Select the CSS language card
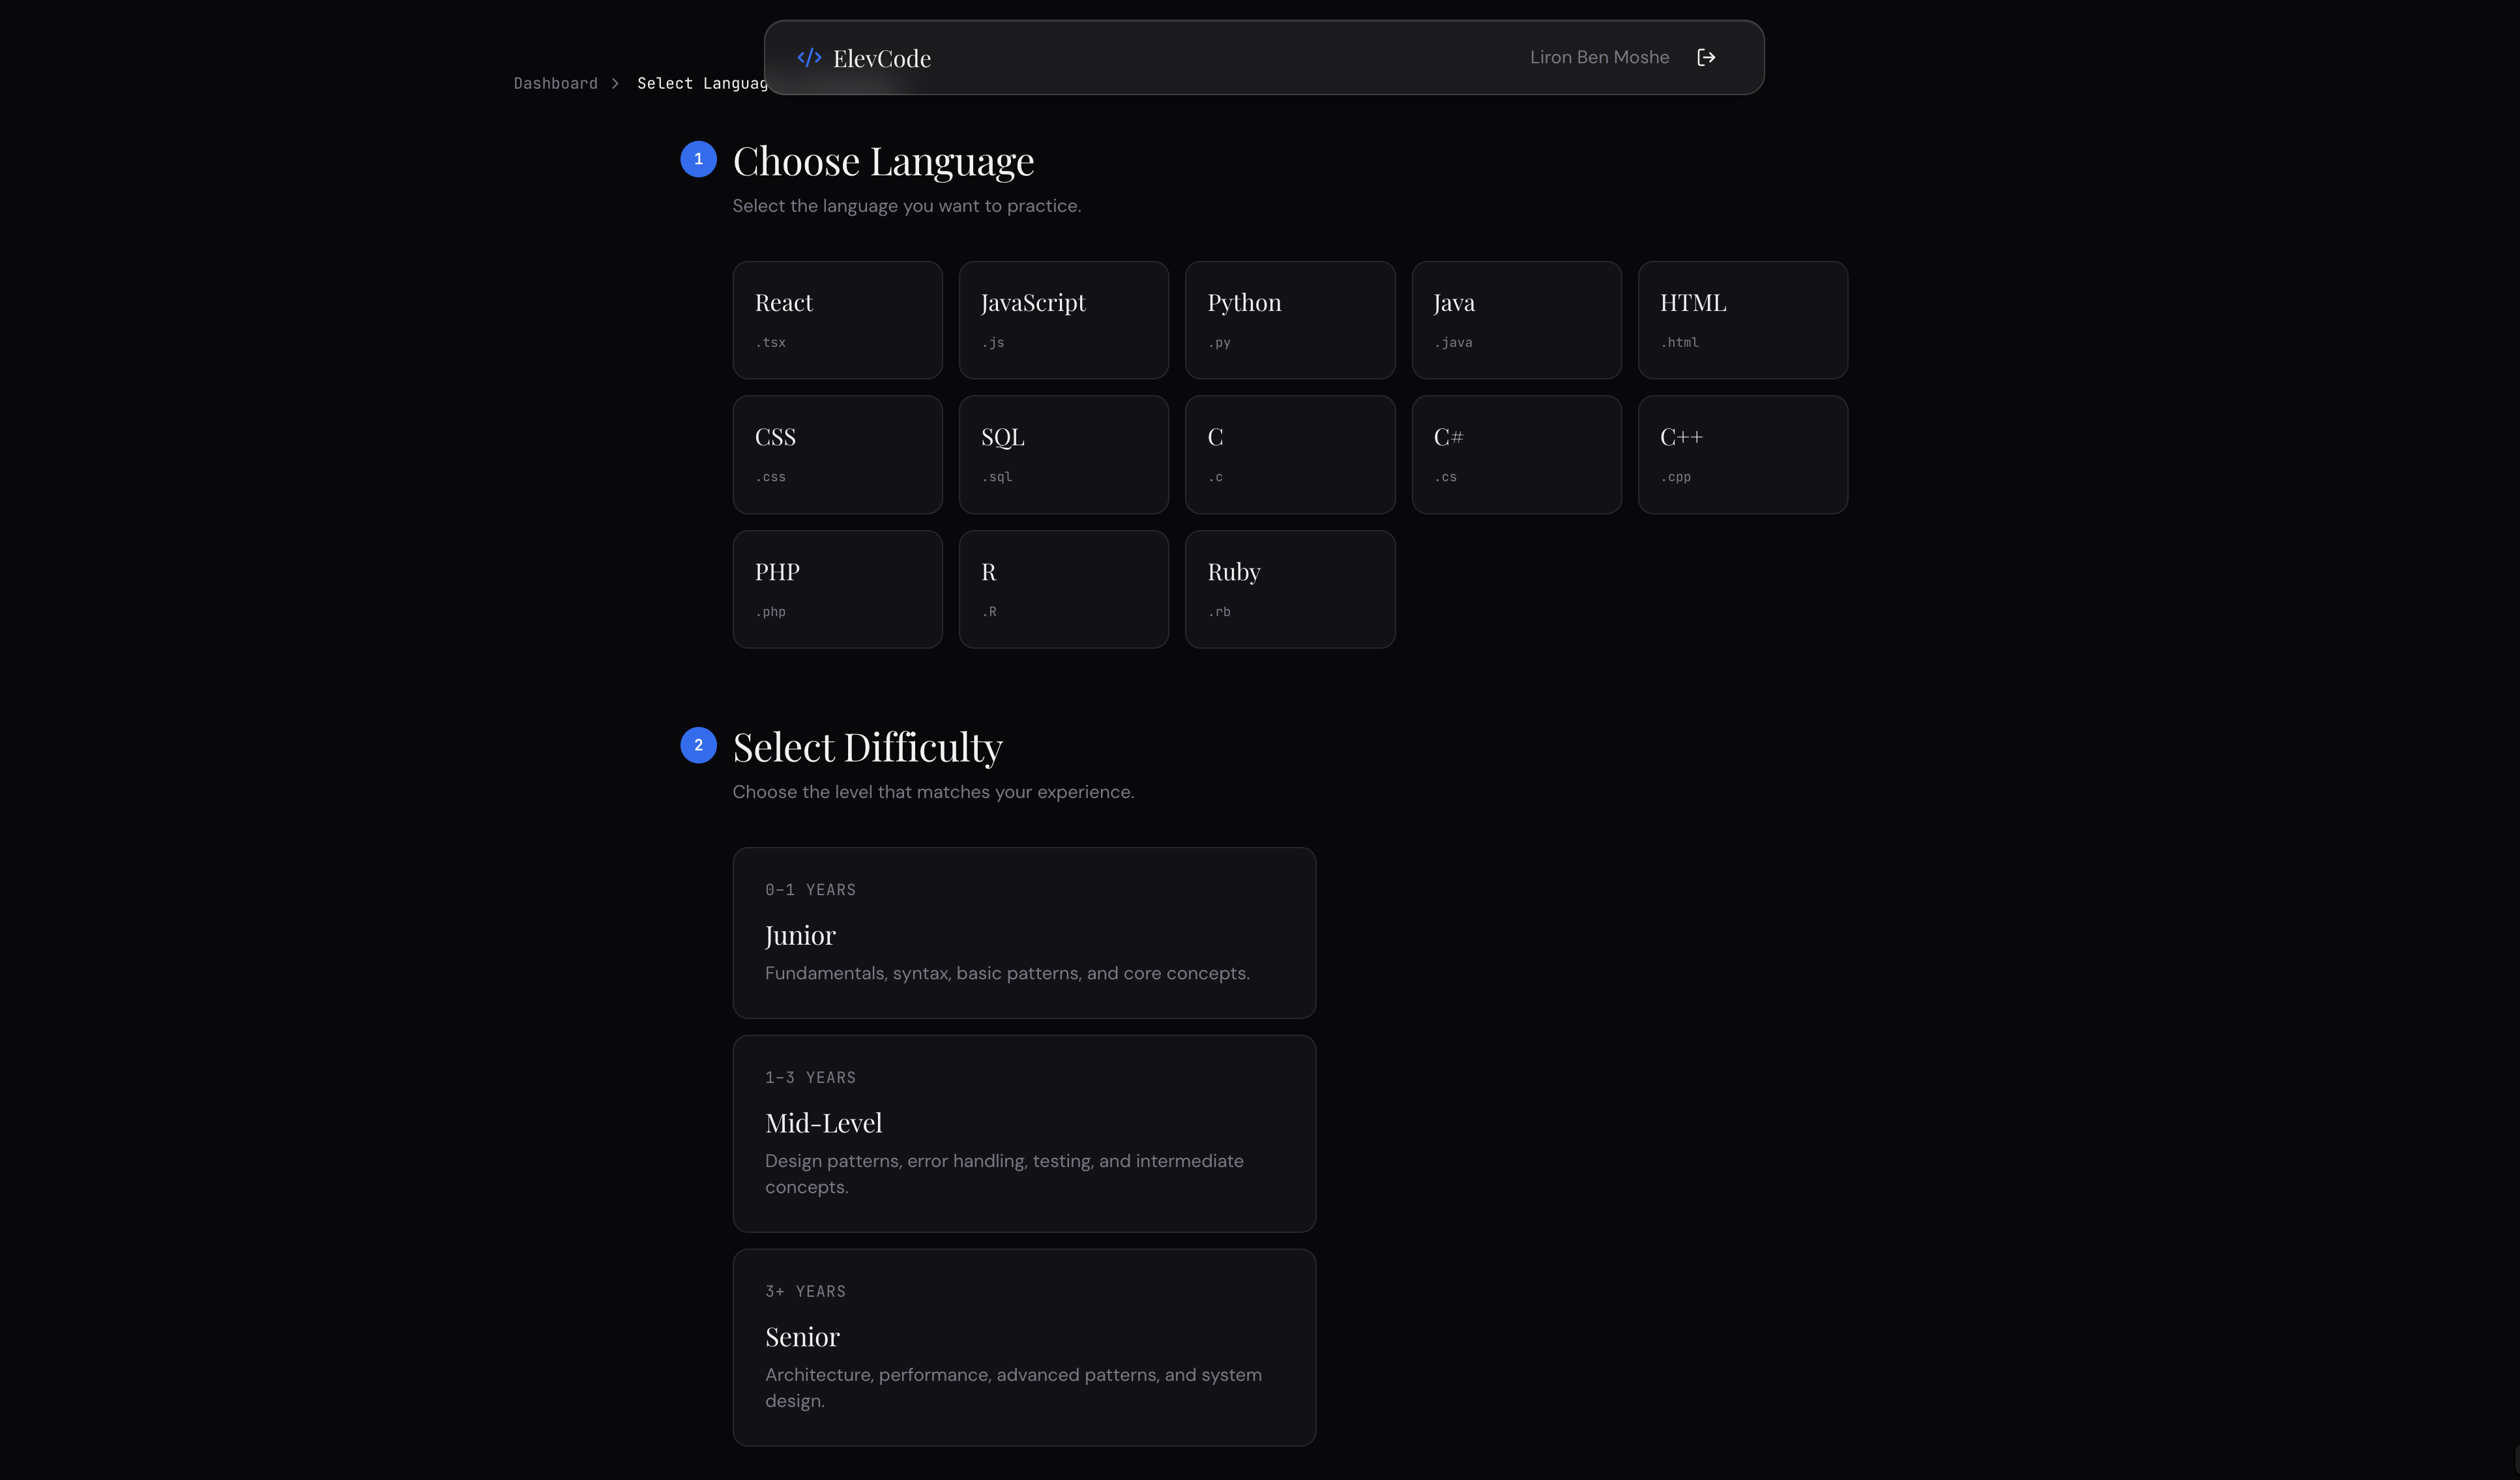The height and width of the screenshot is (1480, 2520). click(x=837, y=454)
